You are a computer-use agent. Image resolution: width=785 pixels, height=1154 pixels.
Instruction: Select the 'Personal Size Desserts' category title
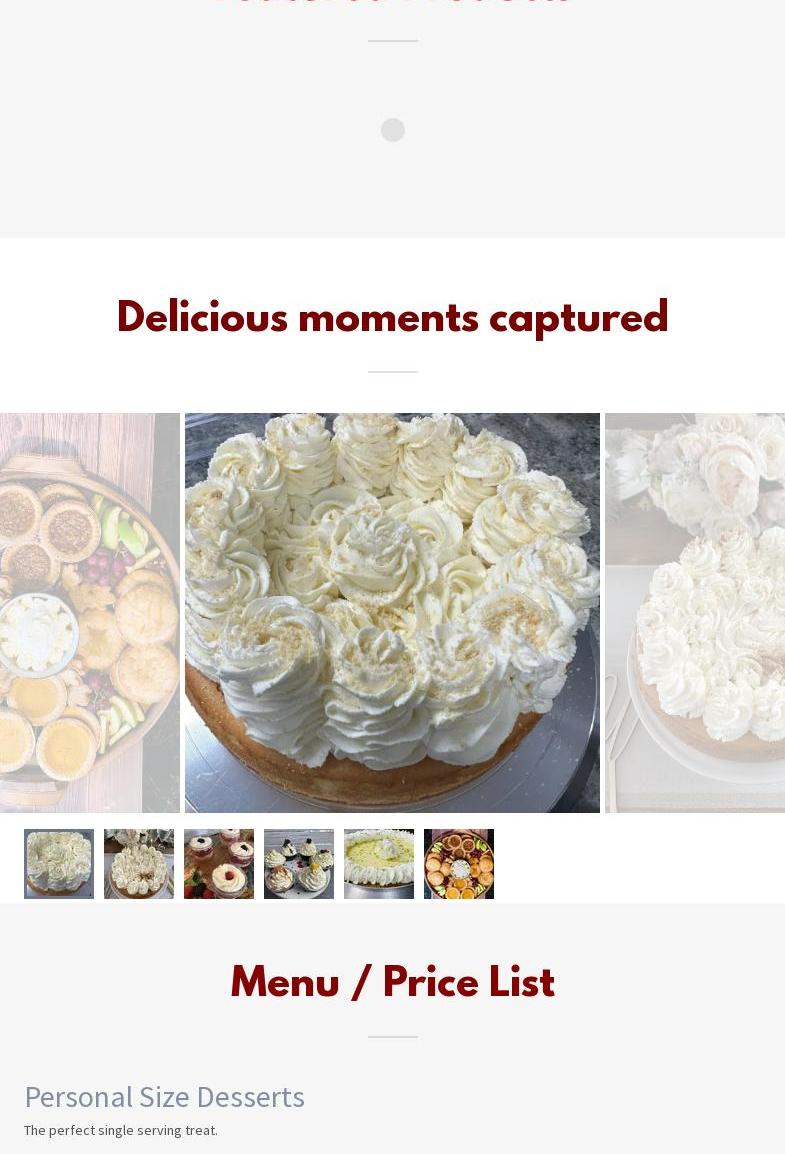pyautogui.click(x=165, y=1097)
